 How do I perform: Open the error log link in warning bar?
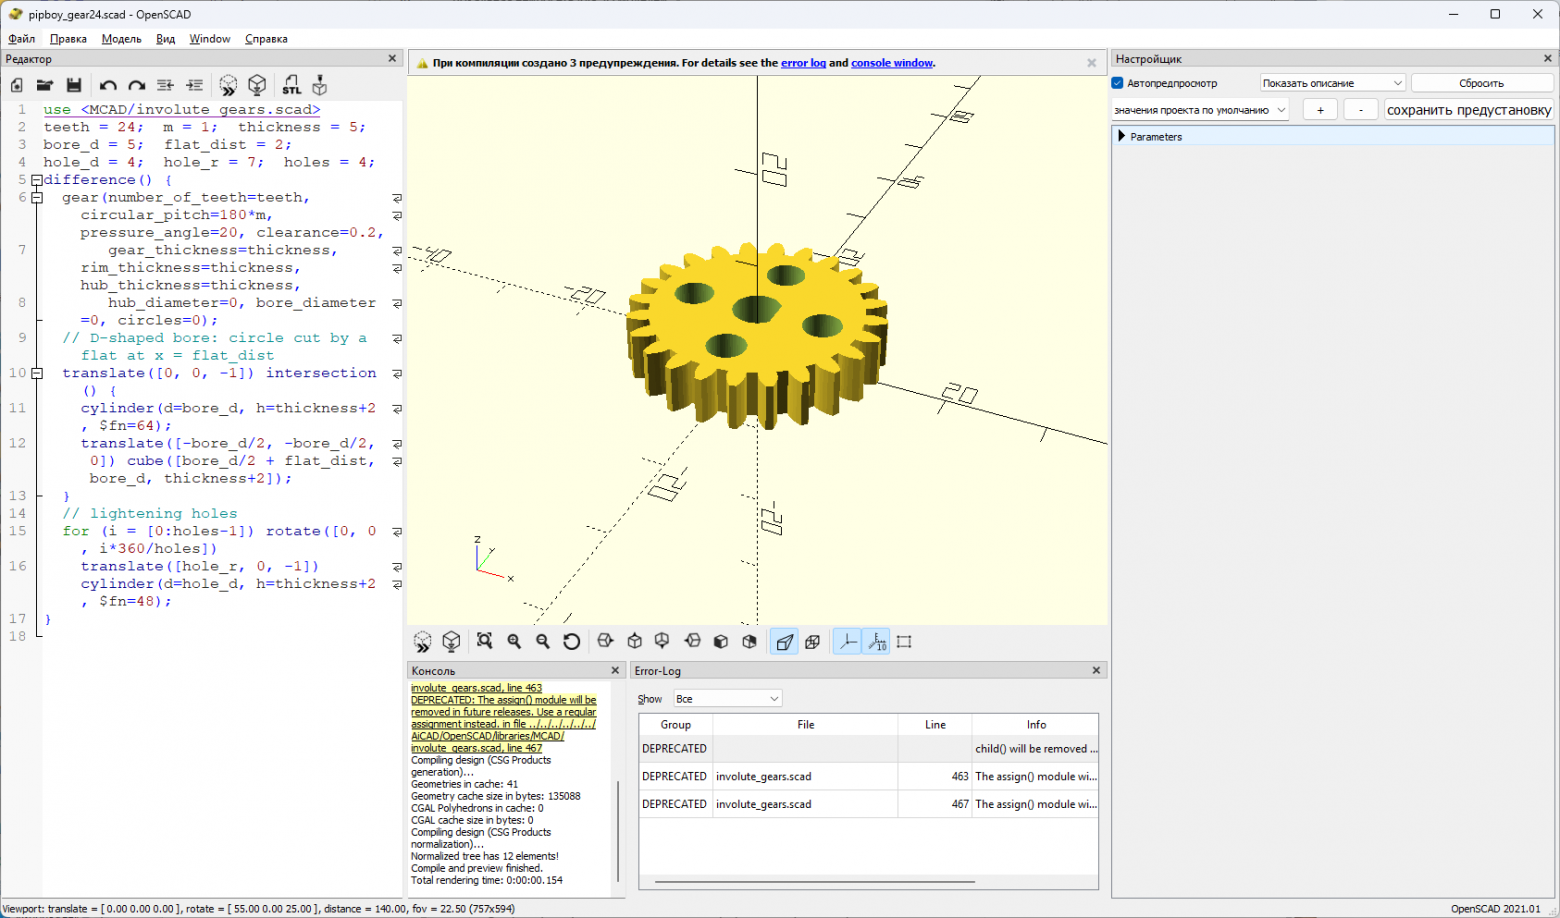(803, 63)
